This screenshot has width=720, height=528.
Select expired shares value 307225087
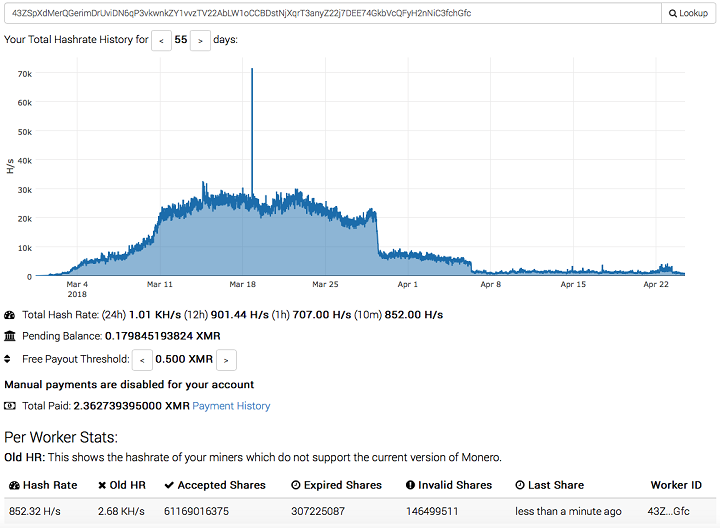(x=318, y=511)
